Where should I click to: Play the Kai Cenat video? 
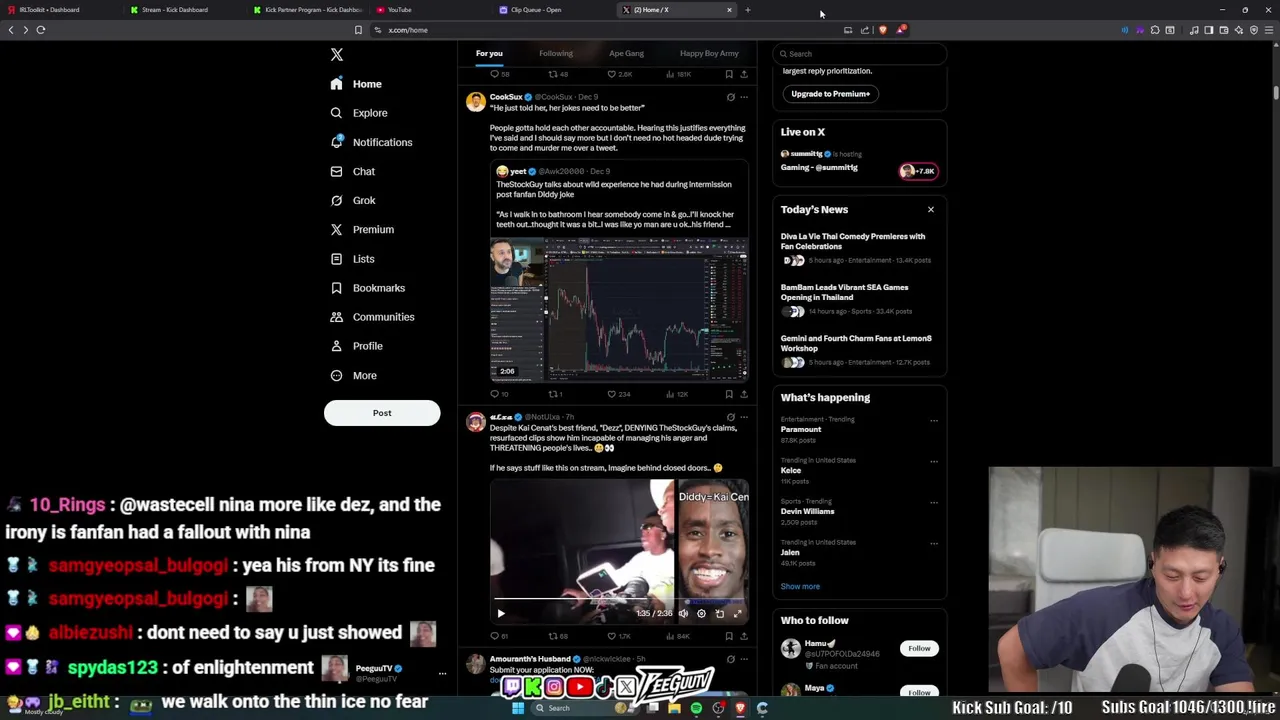point(501,613)
